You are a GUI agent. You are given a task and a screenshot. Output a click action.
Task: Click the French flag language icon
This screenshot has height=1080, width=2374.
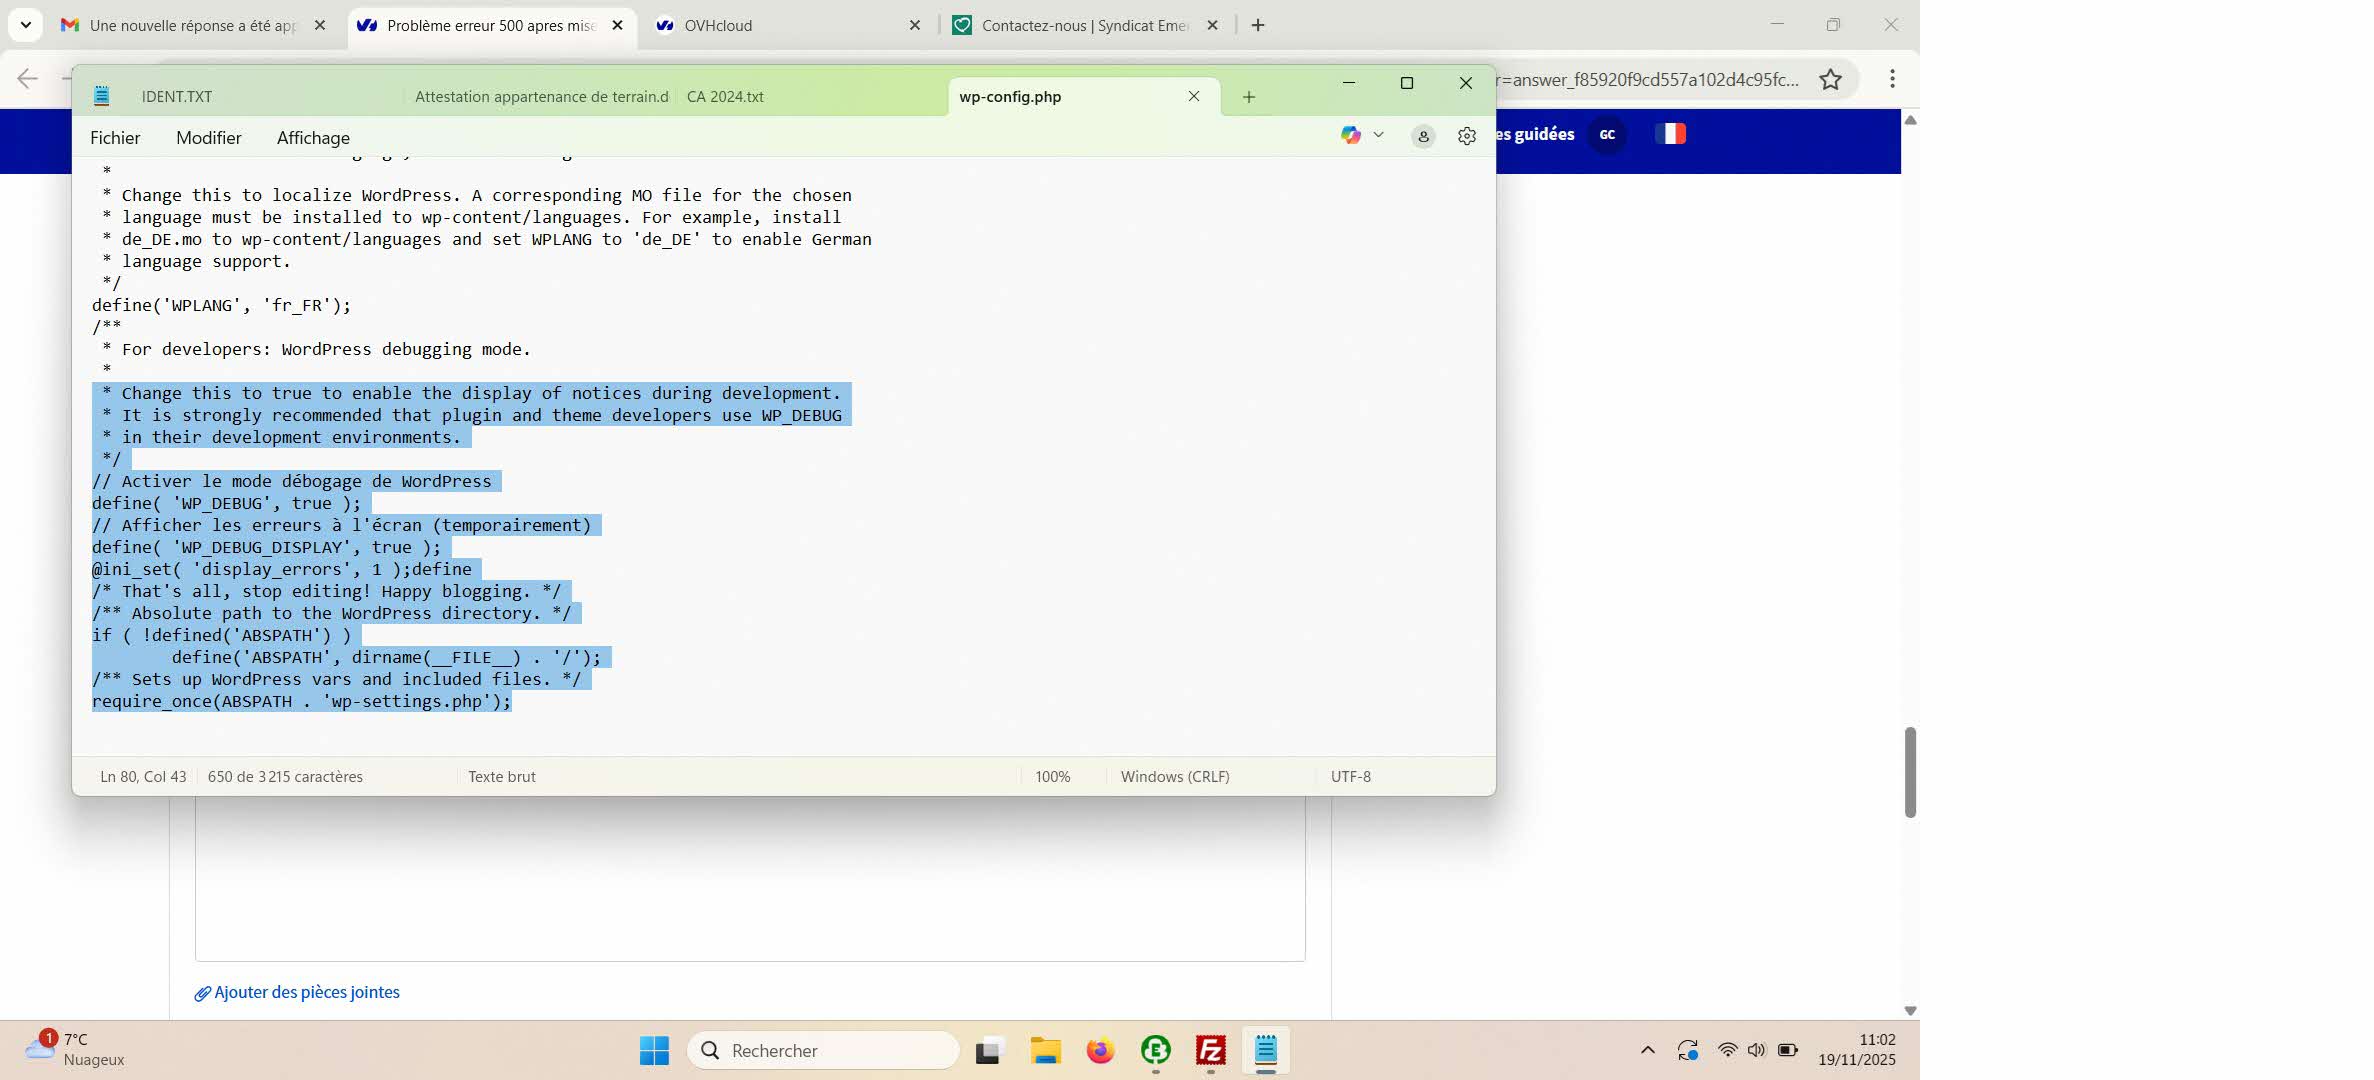[x=1670, y=134]
